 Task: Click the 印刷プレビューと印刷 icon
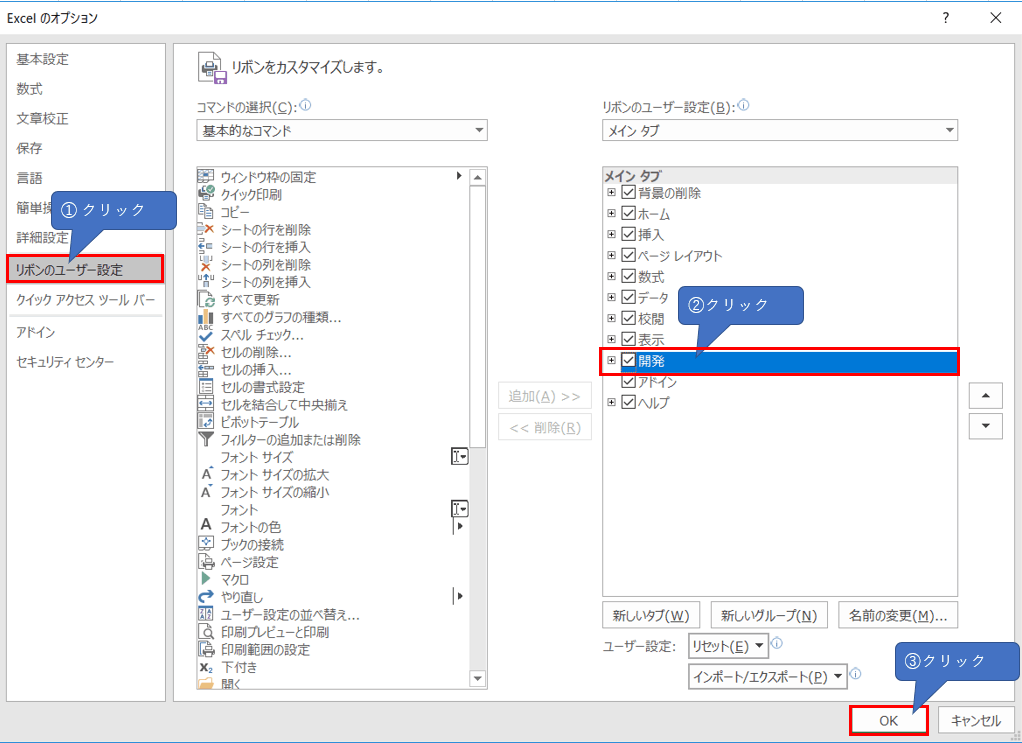tap(205, 632)
